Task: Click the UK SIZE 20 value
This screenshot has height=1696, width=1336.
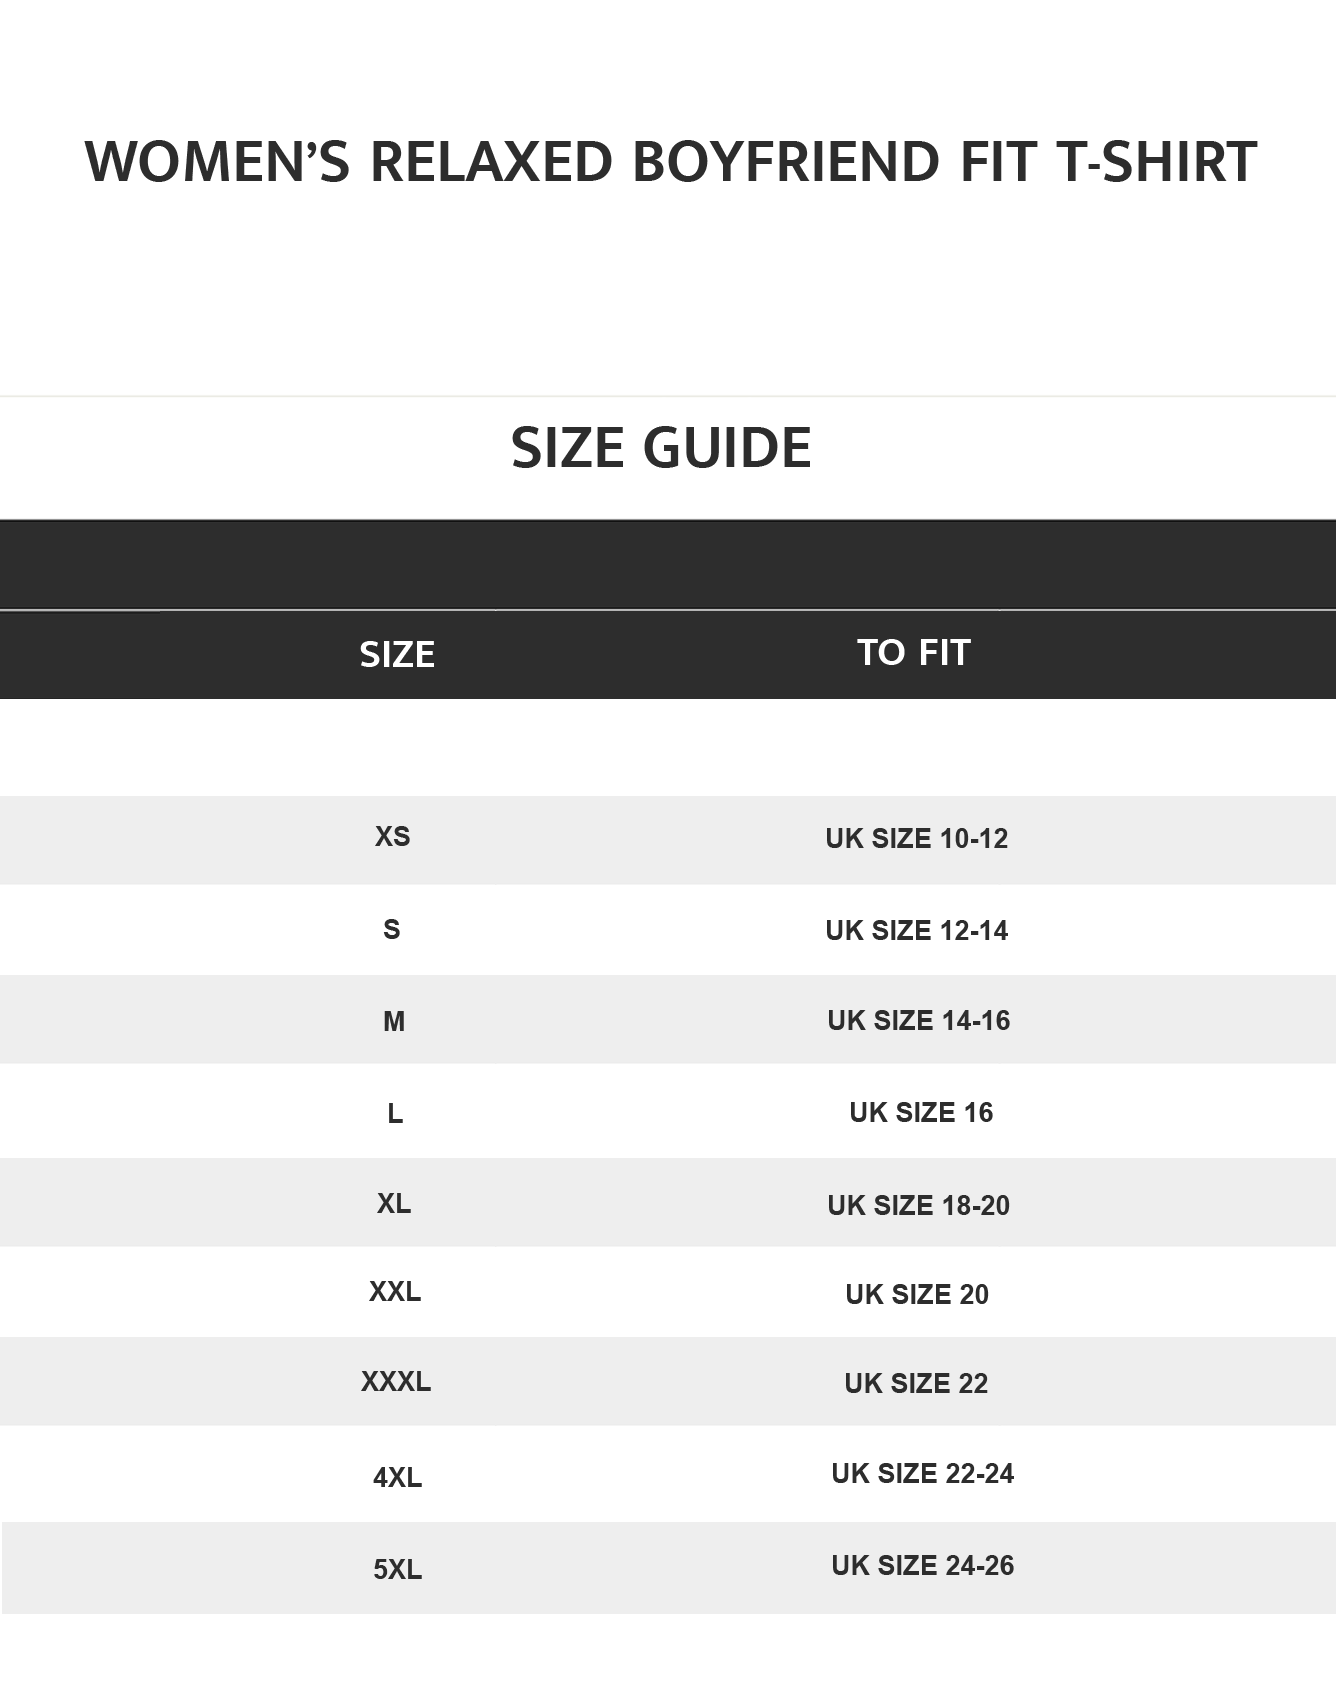Action: pyautogui.click(x=917, y=1295)
